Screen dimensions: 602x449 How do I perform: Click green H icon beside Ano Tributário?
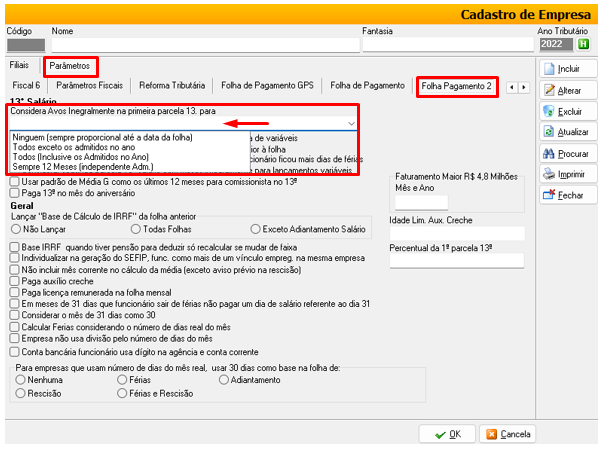tap(582, 45)
